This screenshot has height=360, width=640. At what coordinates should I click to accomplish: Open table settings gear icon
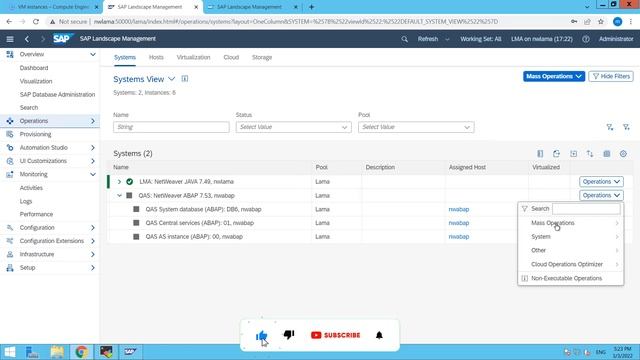[x=623, y=154]
